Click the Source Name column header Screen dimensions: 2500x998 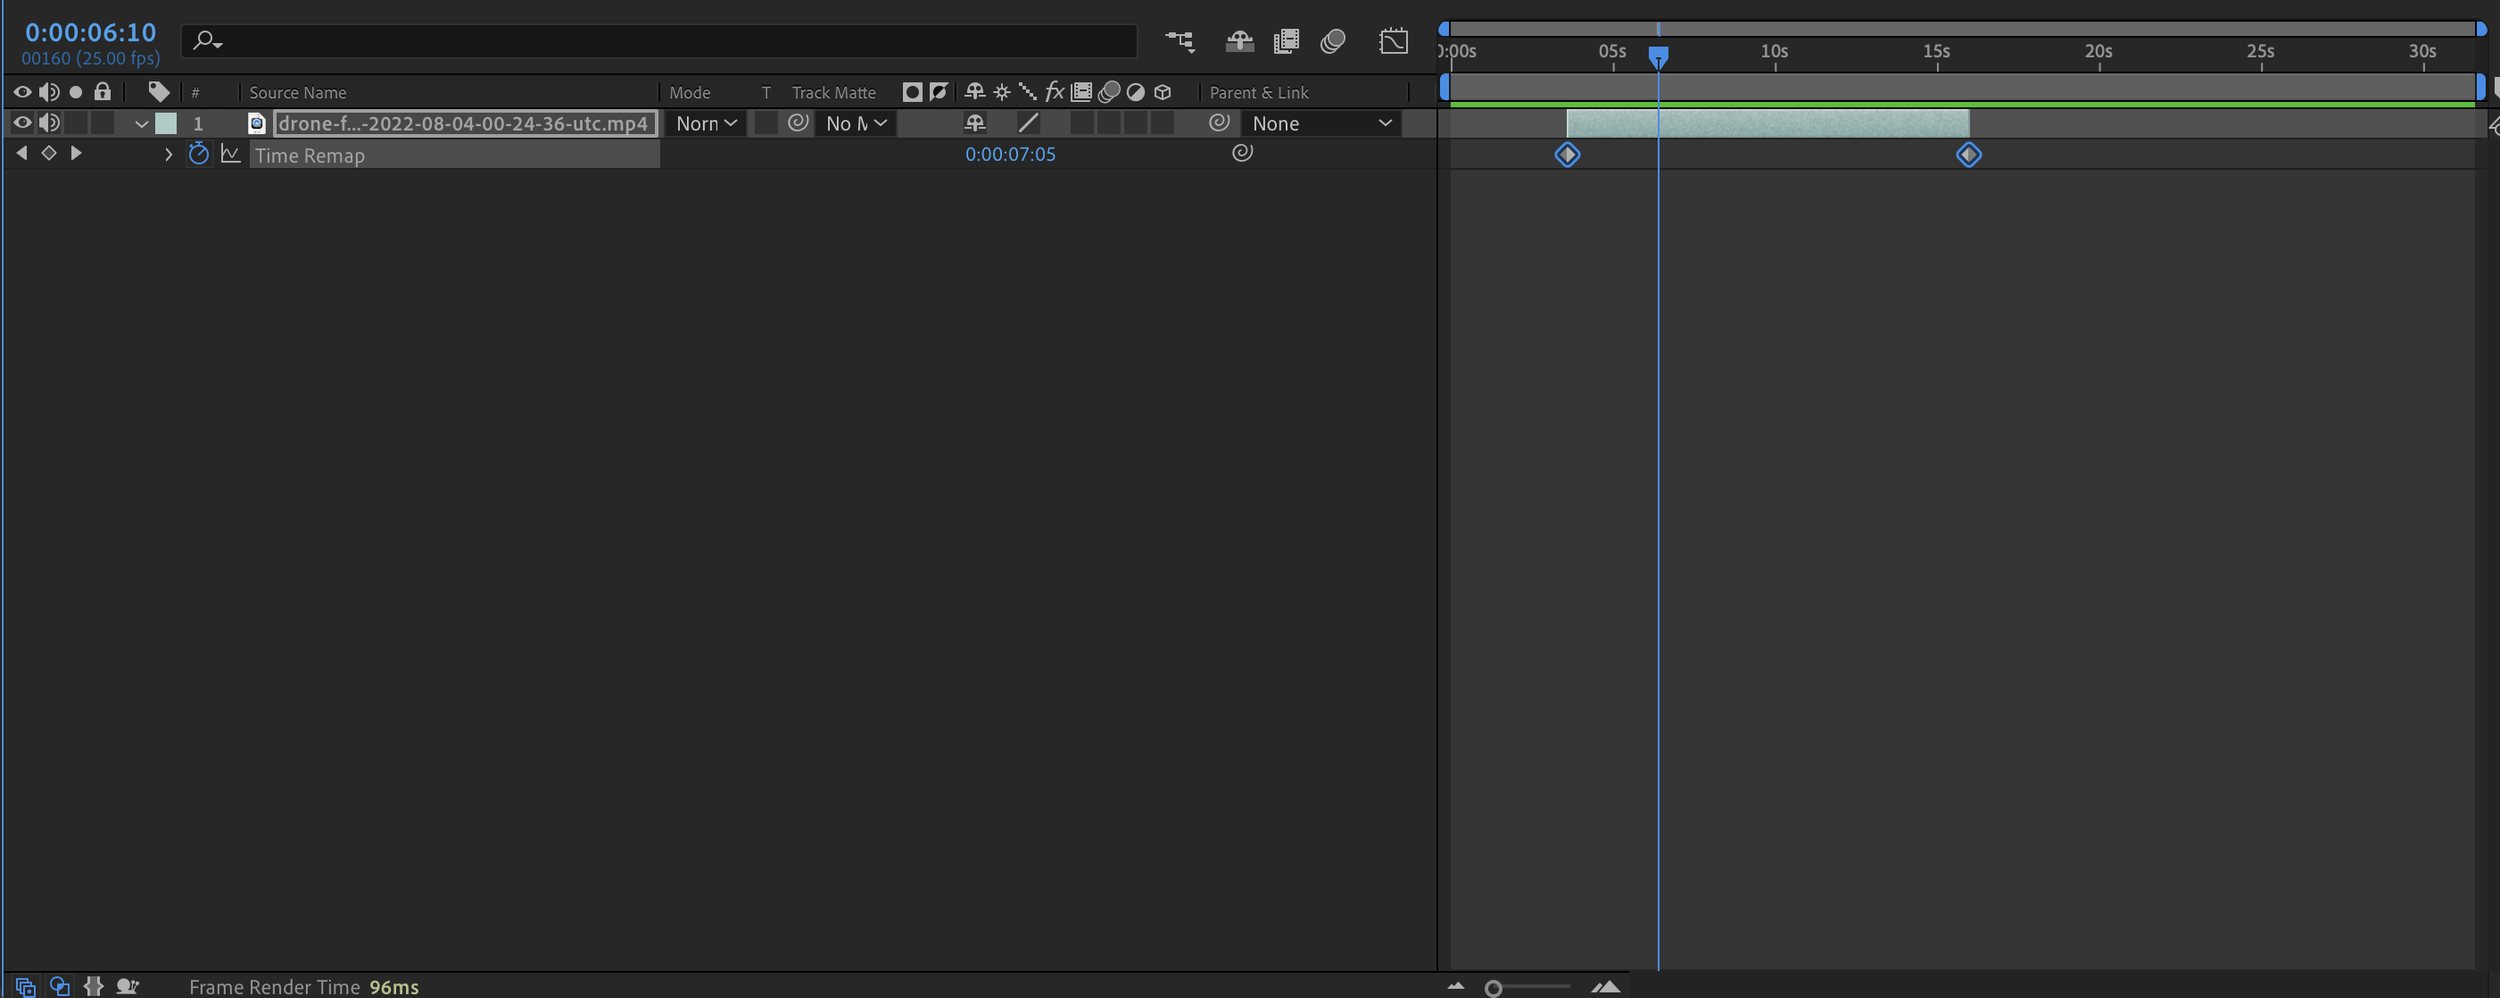[297, 92]
